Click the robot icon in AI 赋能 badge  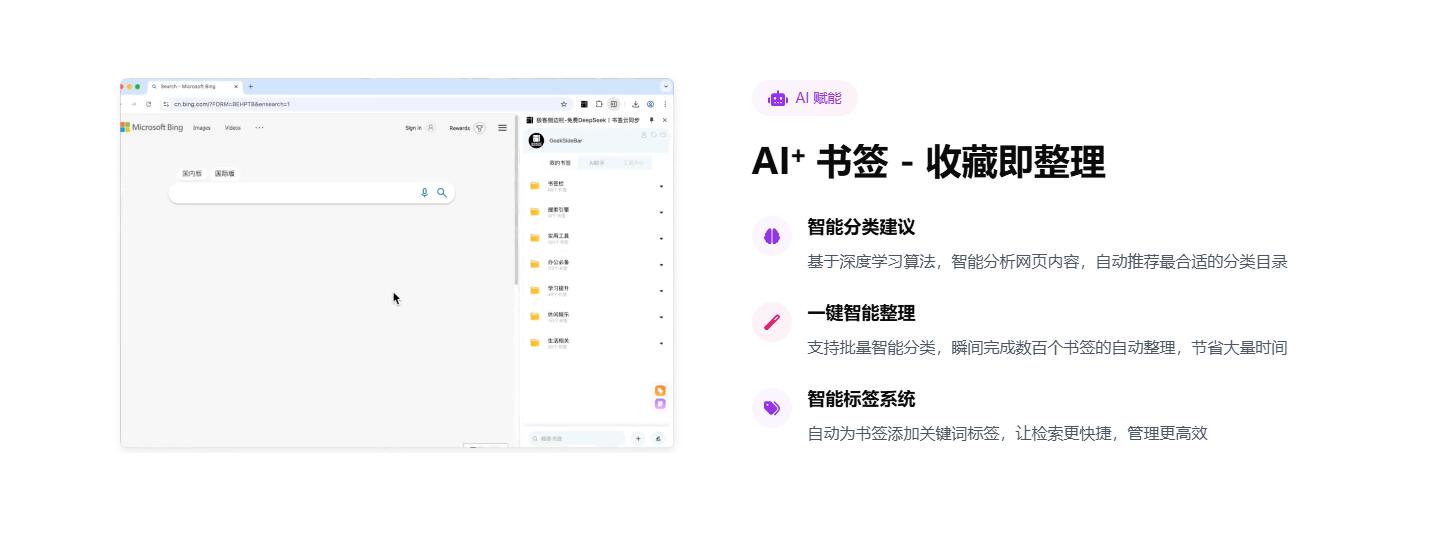pos(778,98)
